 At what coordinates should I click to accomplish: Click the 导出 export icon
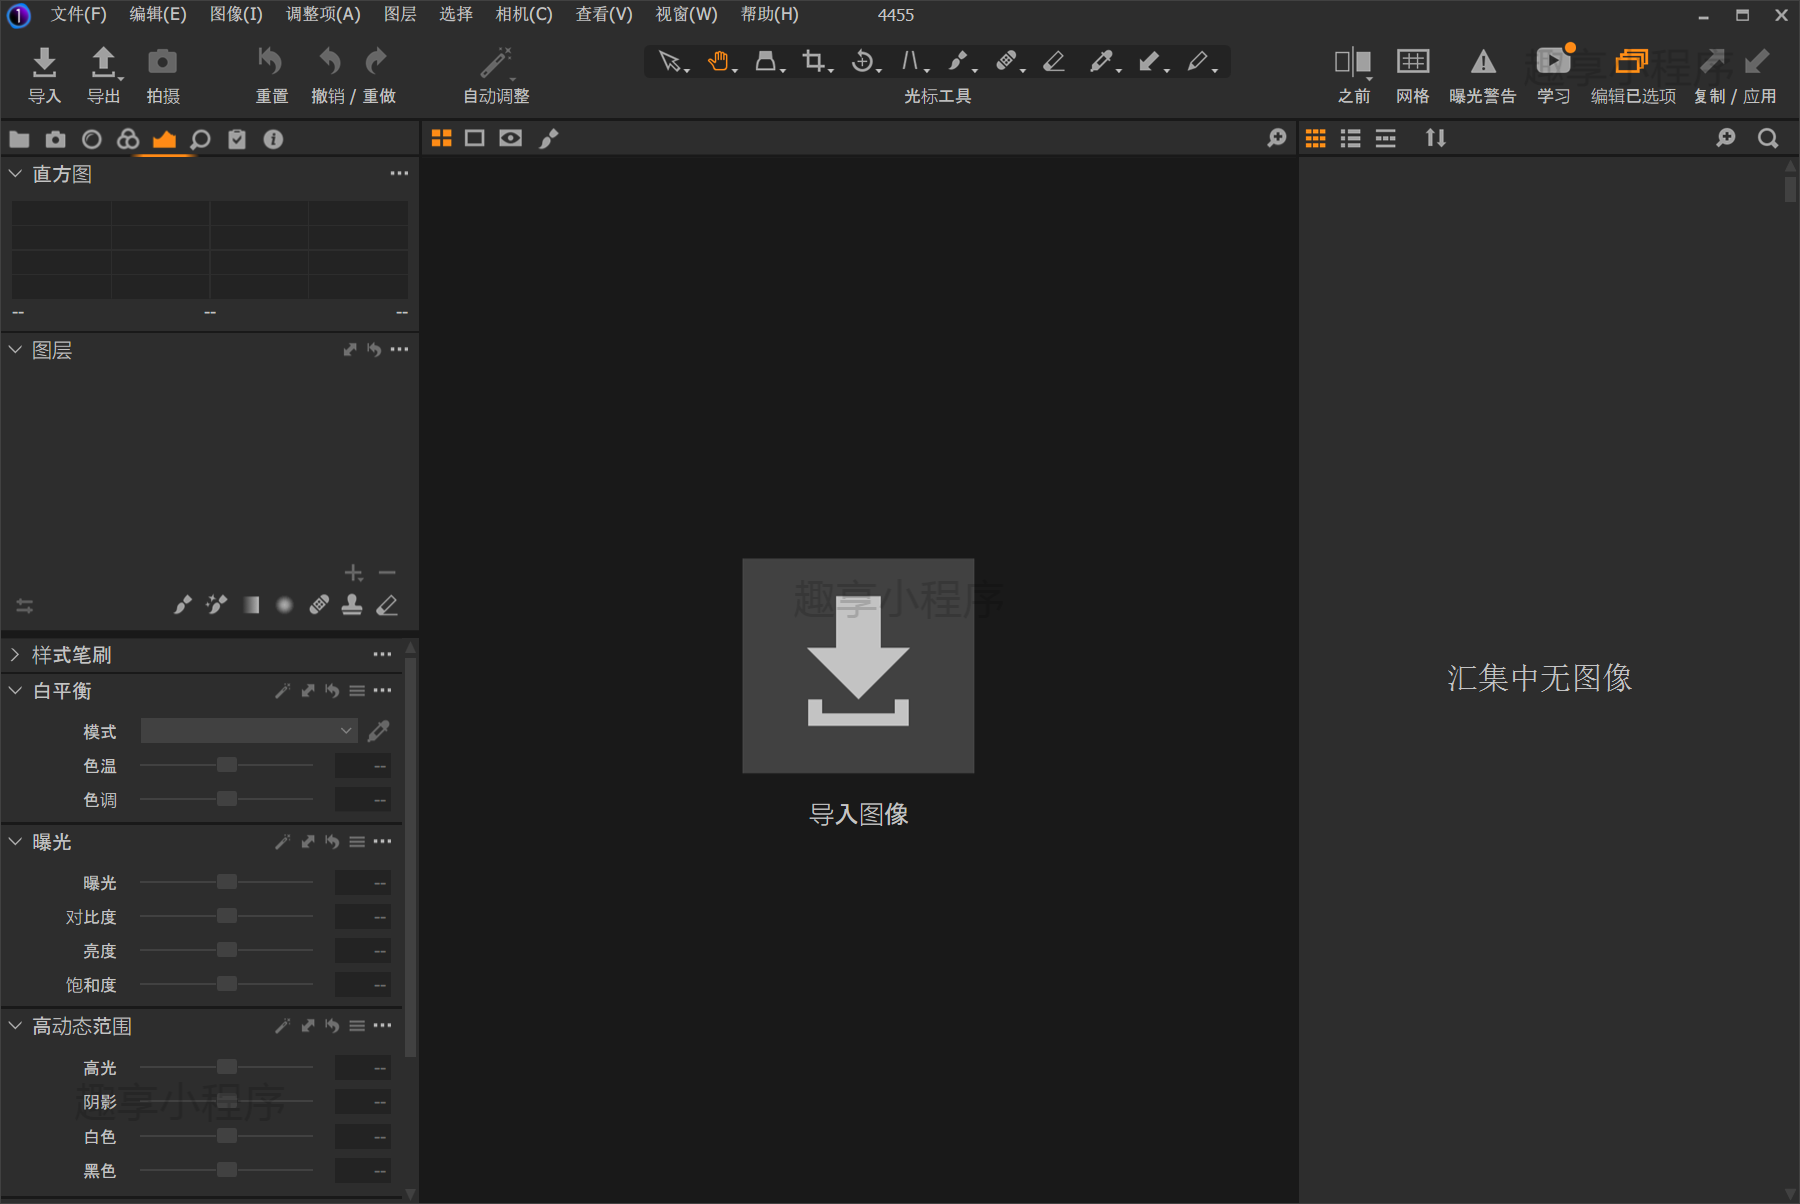(x=103, y=62)
